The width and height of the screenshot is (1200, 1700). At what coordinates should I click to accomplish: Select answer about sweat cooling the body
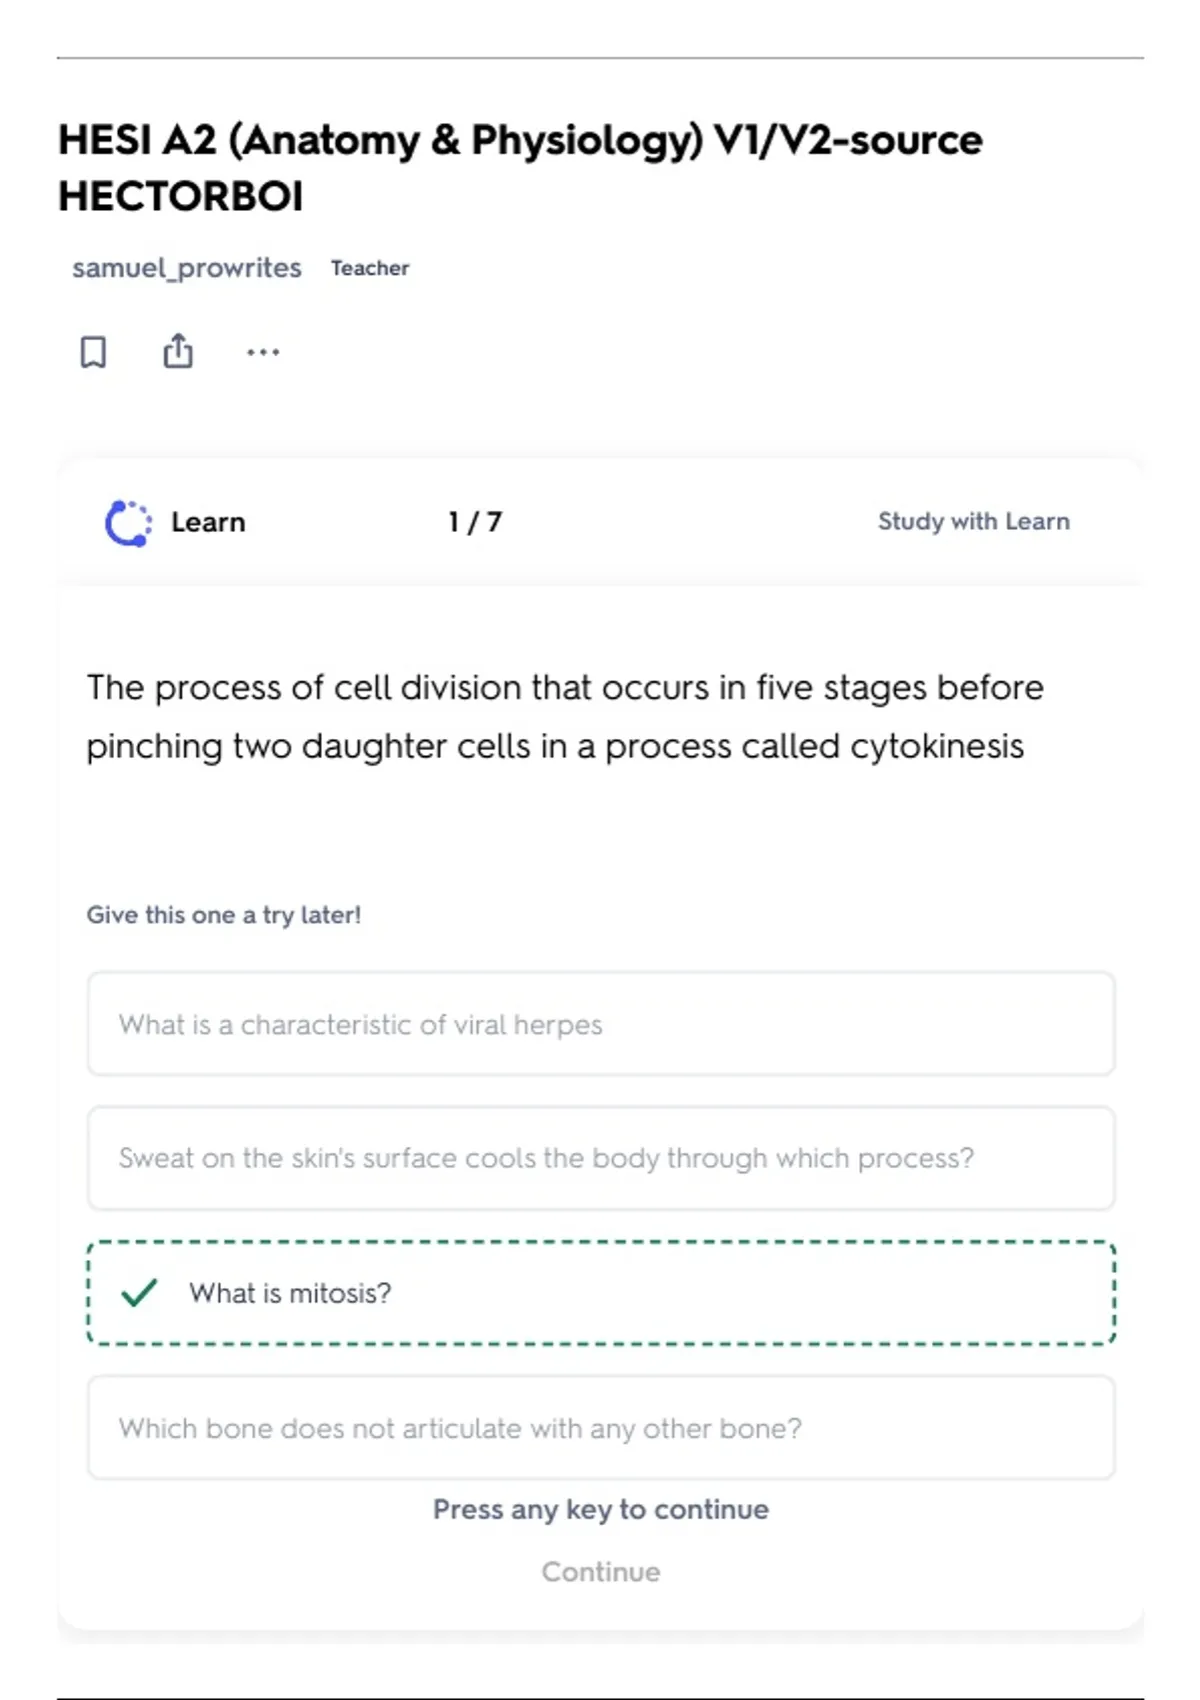(601, 1158)
